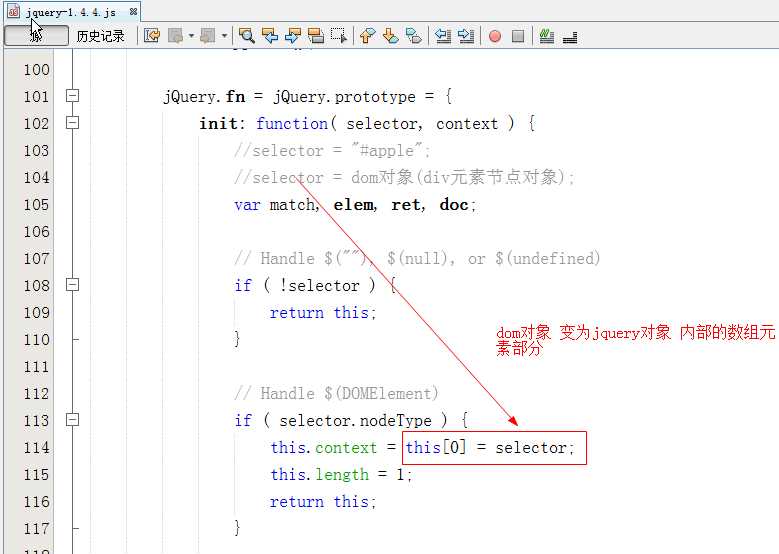Click 'match' variable on line 105
Screen dimensions: 779x554
click(294, 204)
